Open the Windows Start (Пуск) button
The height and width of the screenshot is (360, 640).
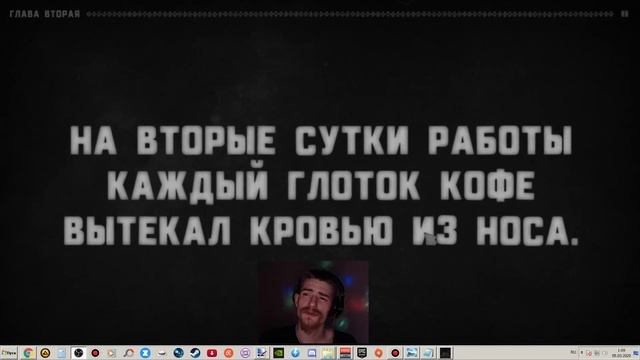(9, 353)
